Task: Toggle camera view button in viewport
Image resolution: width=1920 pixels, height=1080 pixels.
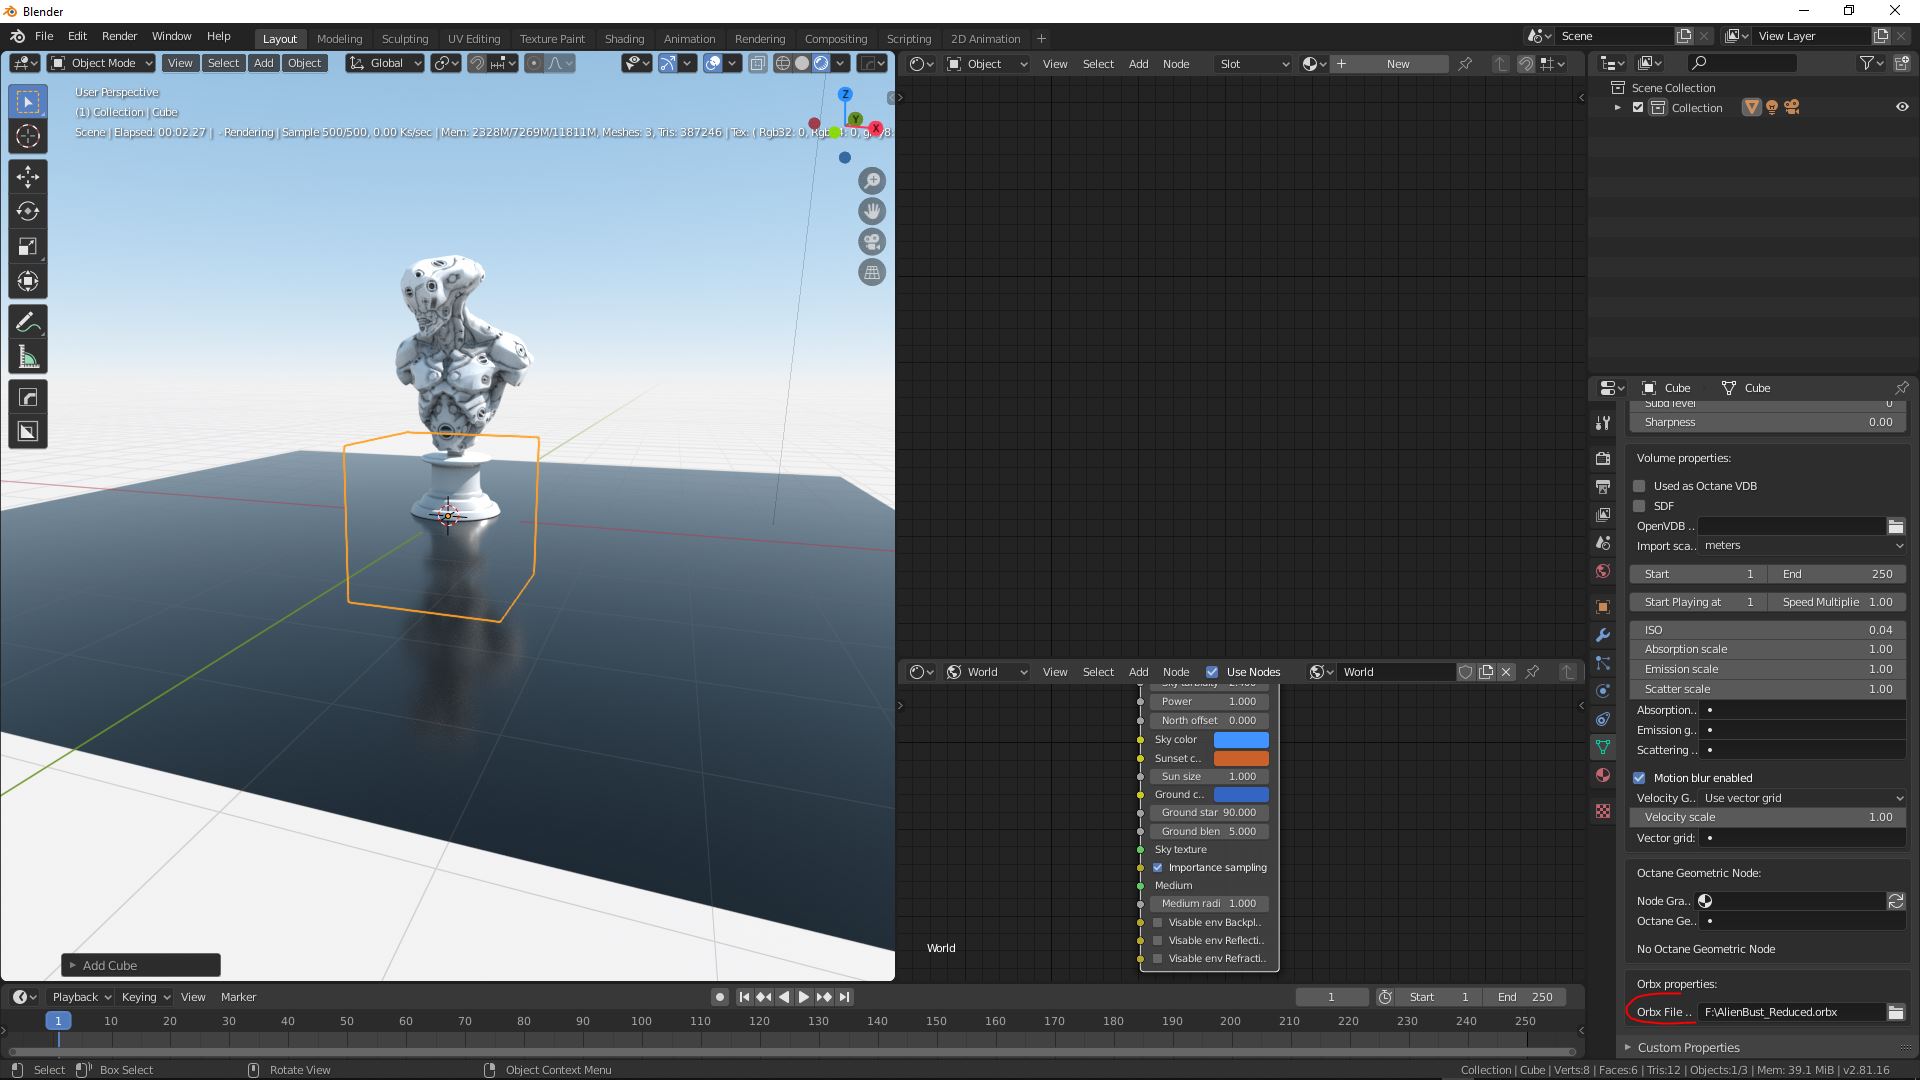Action: tap(872, 242)
